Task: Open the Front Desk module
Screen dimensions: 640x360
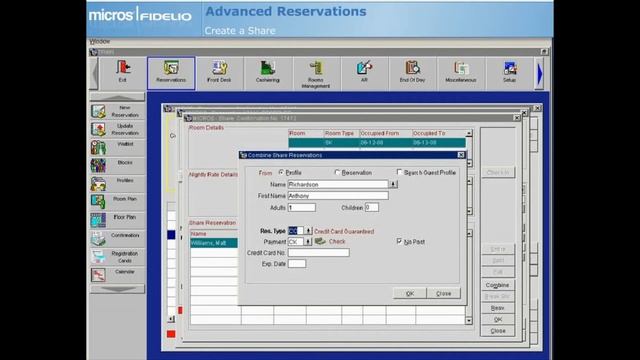Action: coord(219,73)
